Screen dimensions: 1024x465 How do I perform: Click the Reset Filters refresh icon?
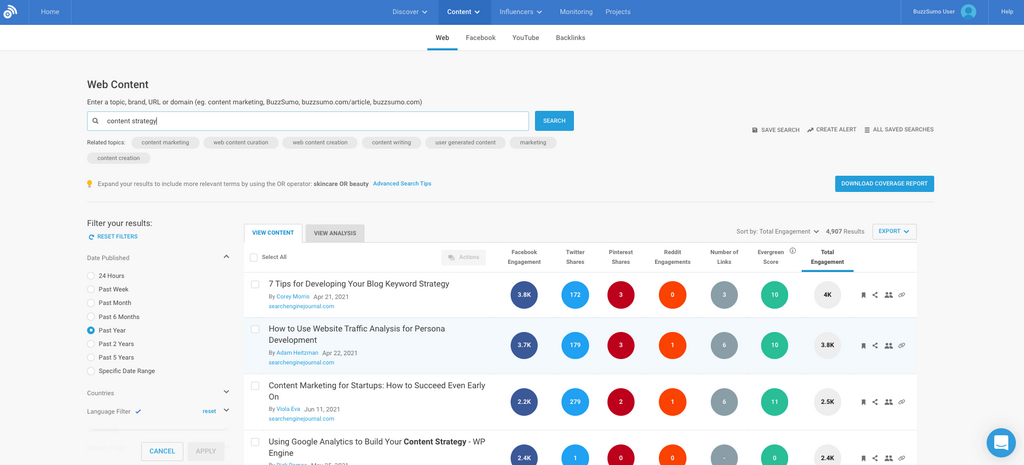click(x=91, y=236)
